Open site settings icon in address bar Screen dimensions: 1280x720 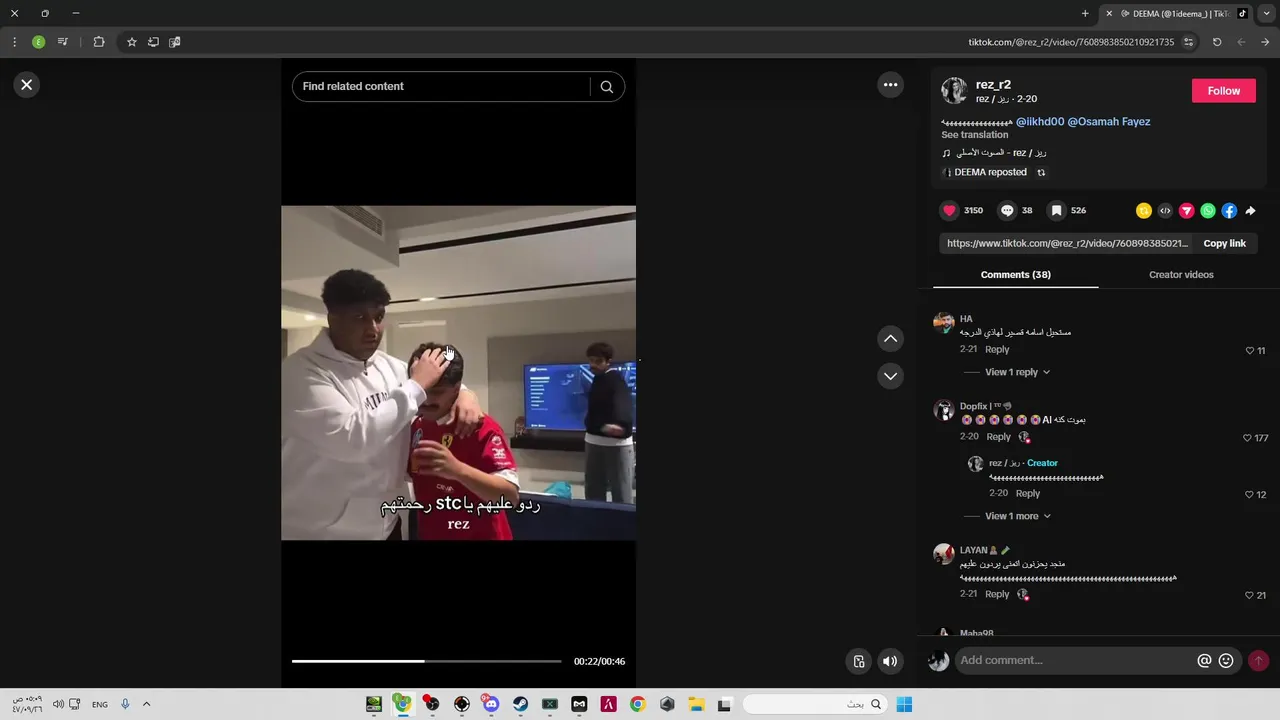click(1188, 42)
